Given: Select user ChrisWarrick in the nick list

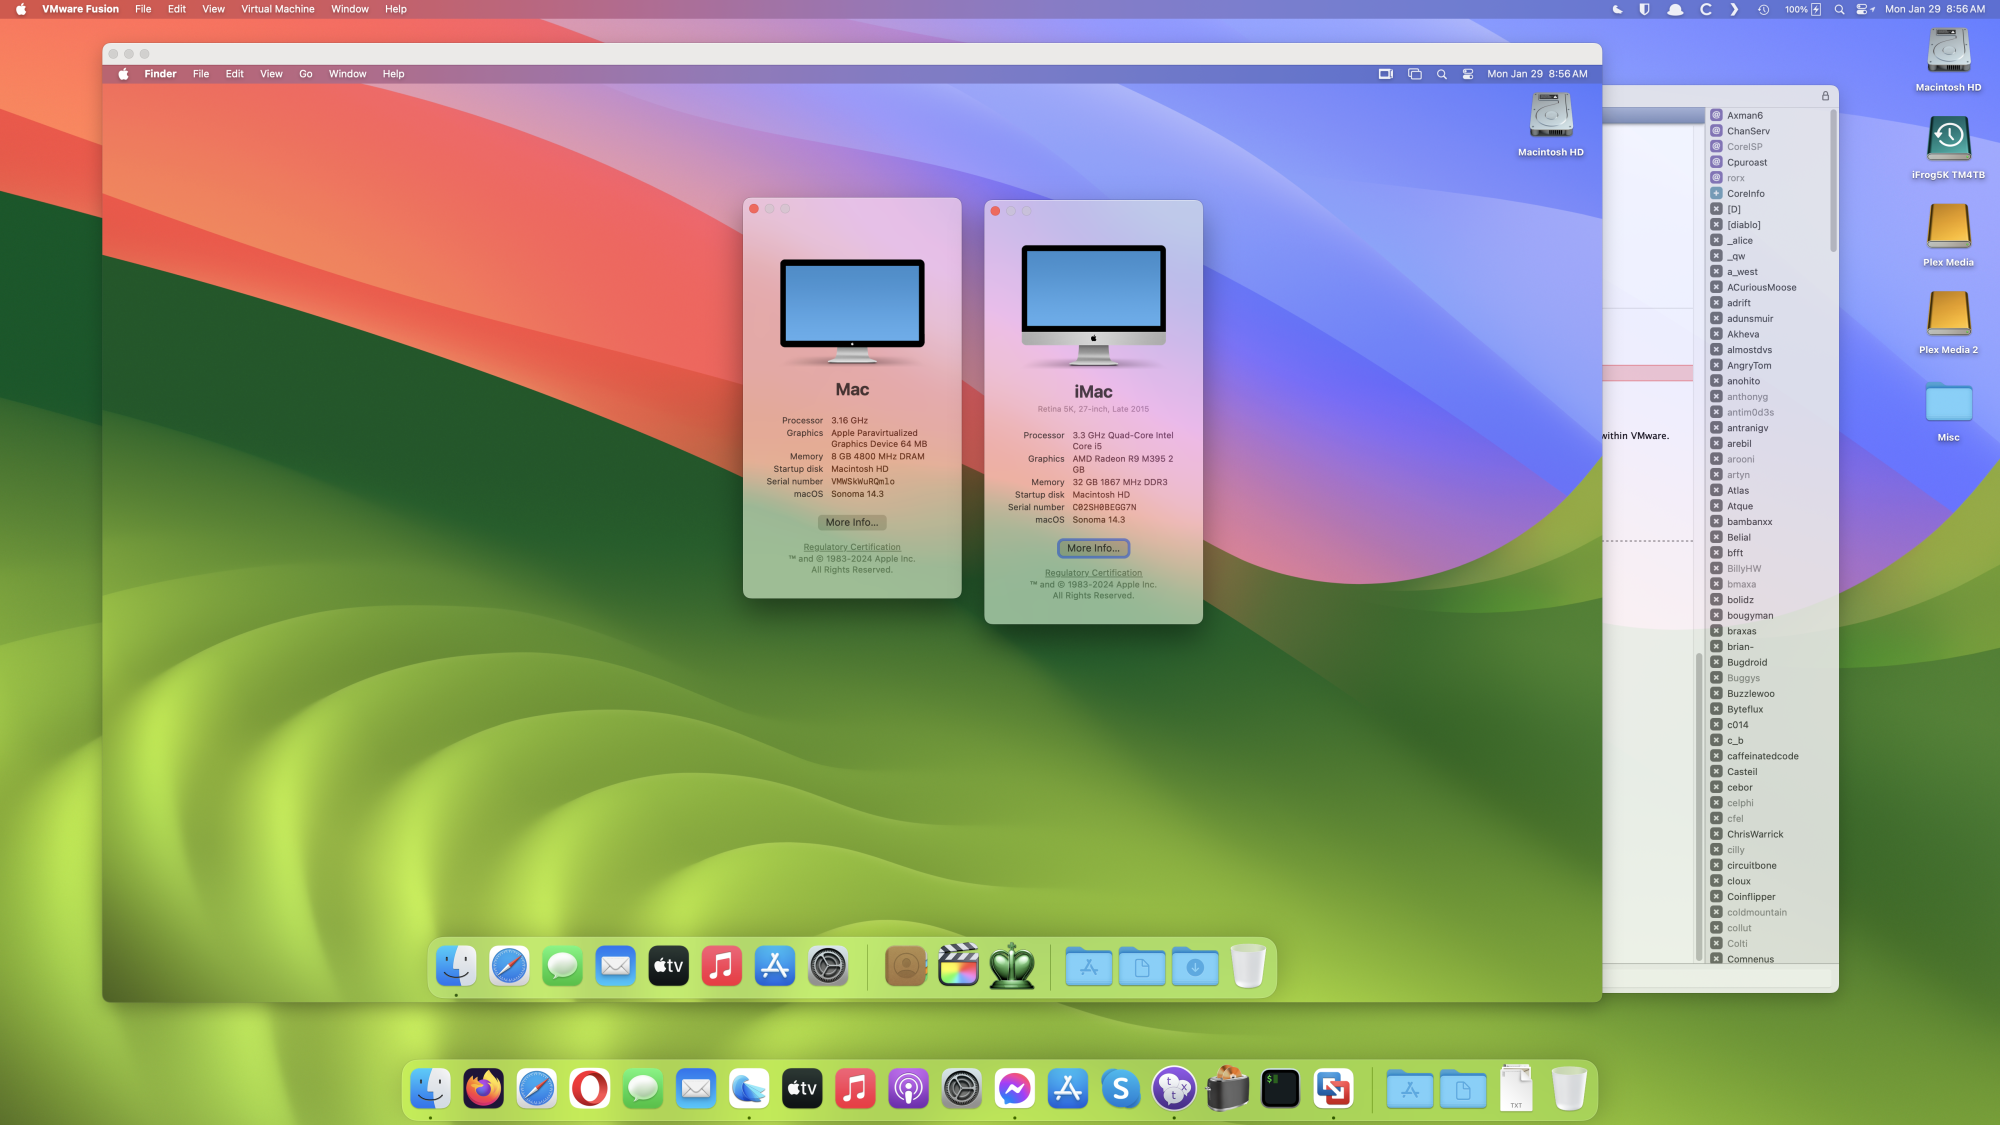Looking at the screenshot, I should point(1754,834).
